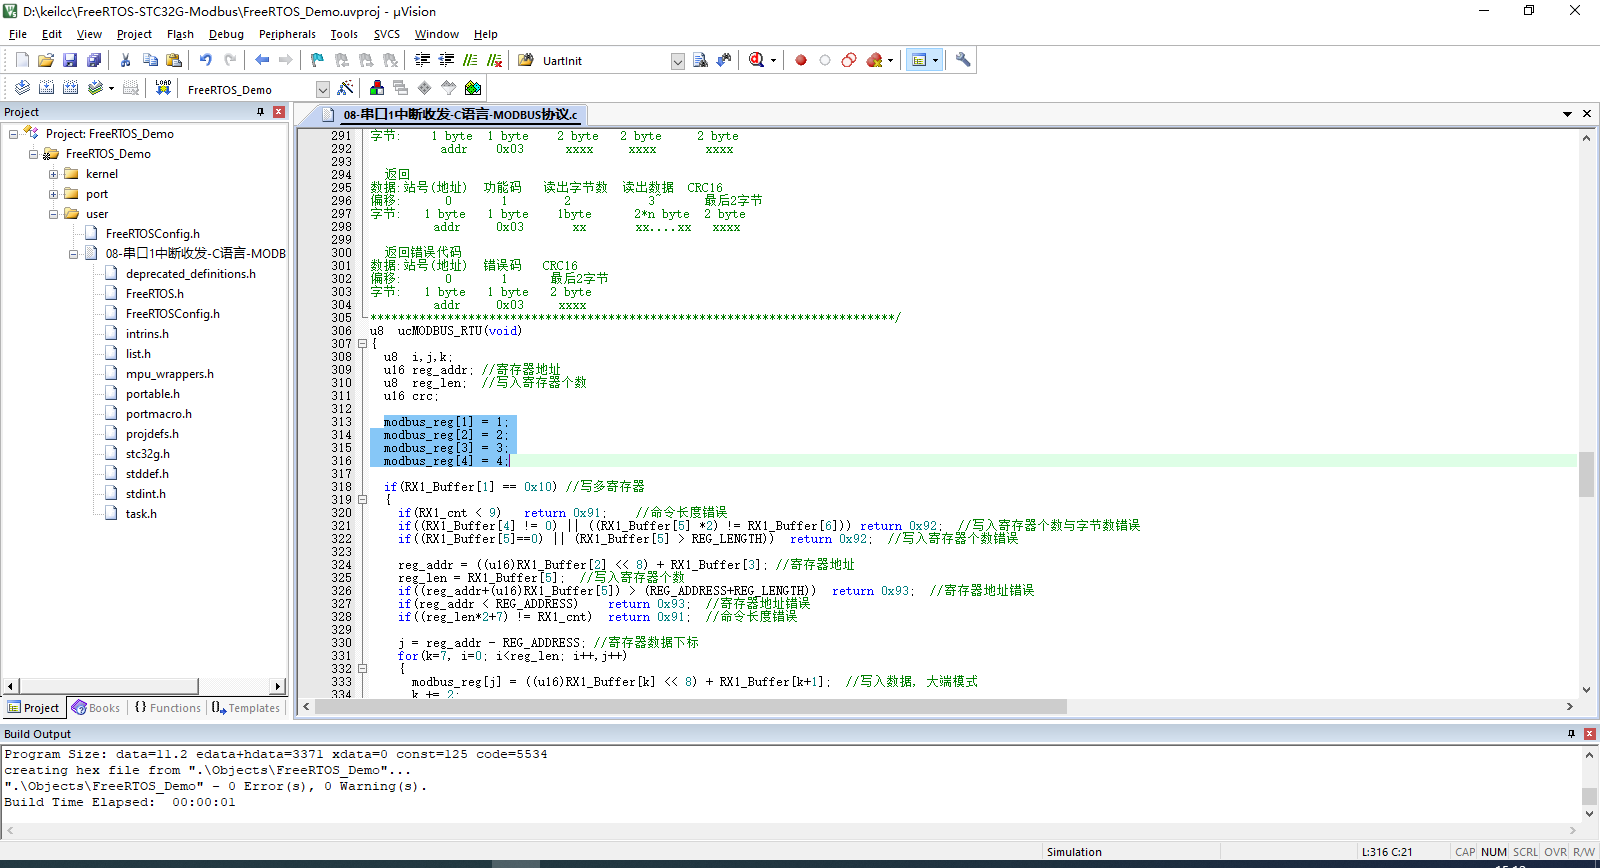Collapse the user folder
1600x868 pixels.
(x=53, y=213)
